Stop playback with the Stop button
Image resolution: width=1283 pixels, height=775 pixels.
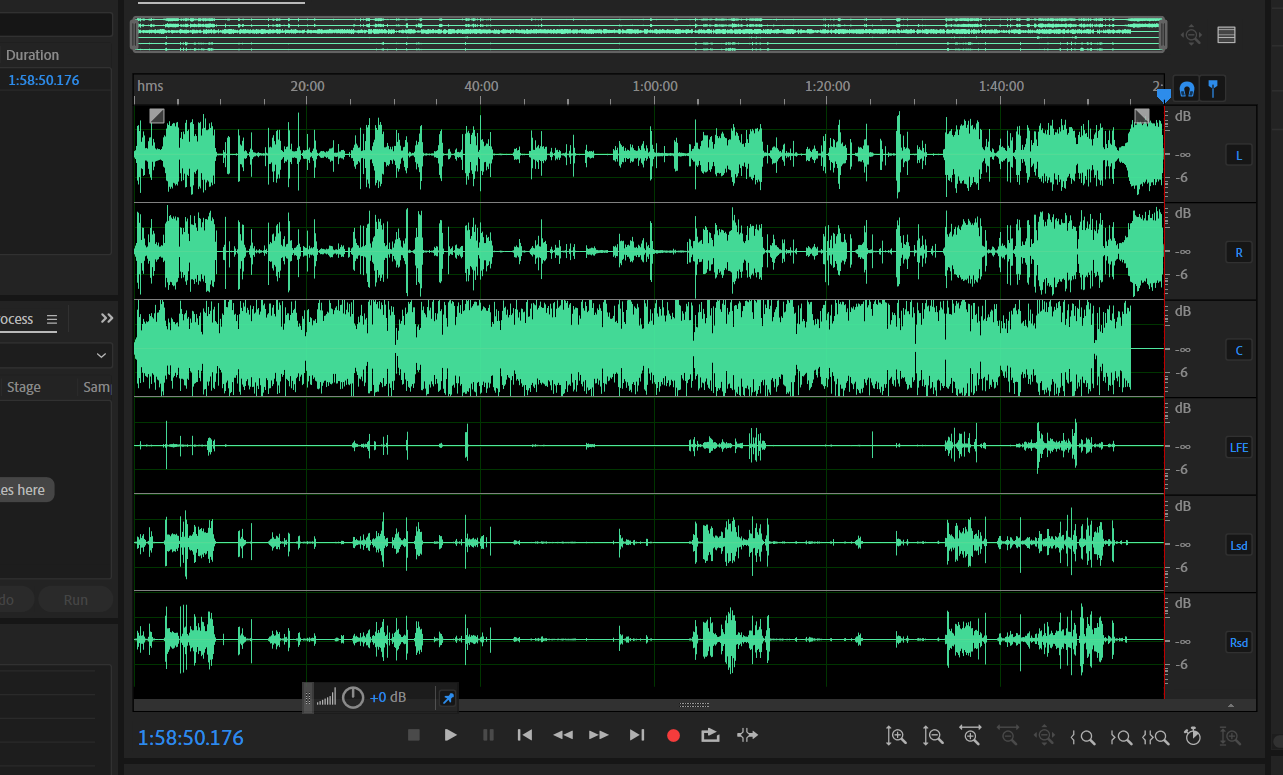414,735
